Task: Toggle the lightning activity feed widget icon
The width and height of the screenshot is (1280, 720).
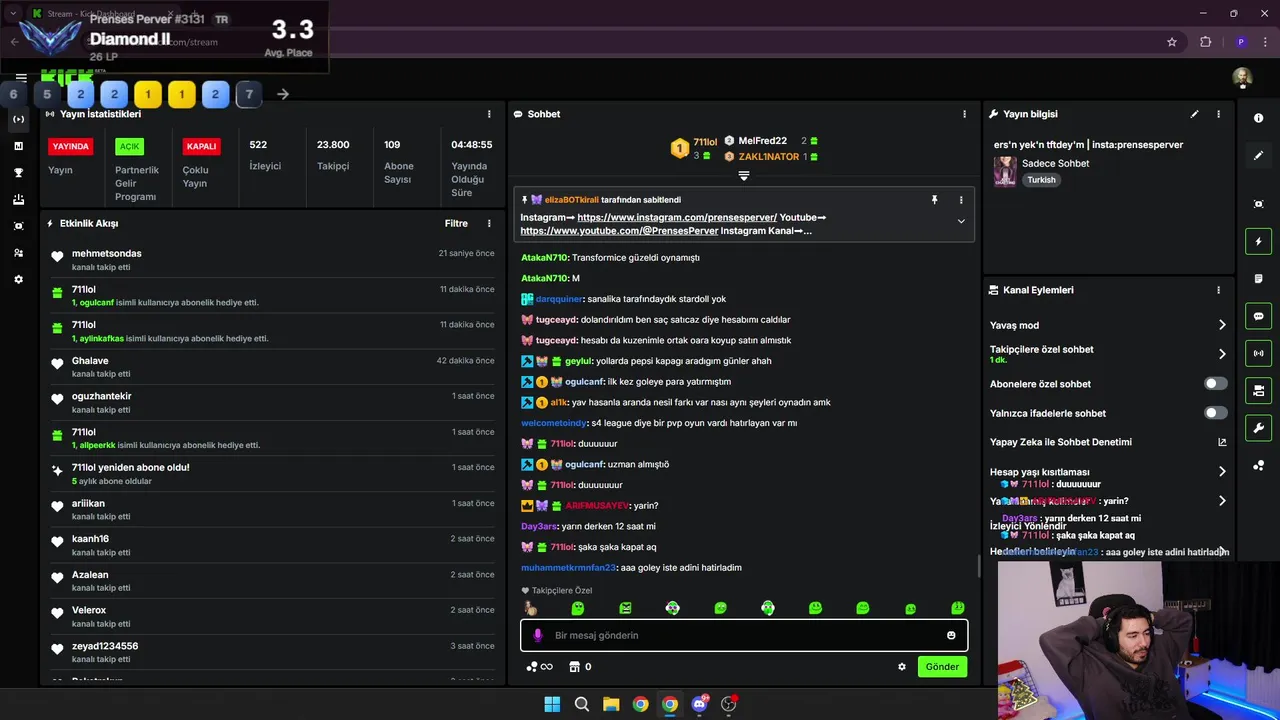Action: coord(1258,241)
